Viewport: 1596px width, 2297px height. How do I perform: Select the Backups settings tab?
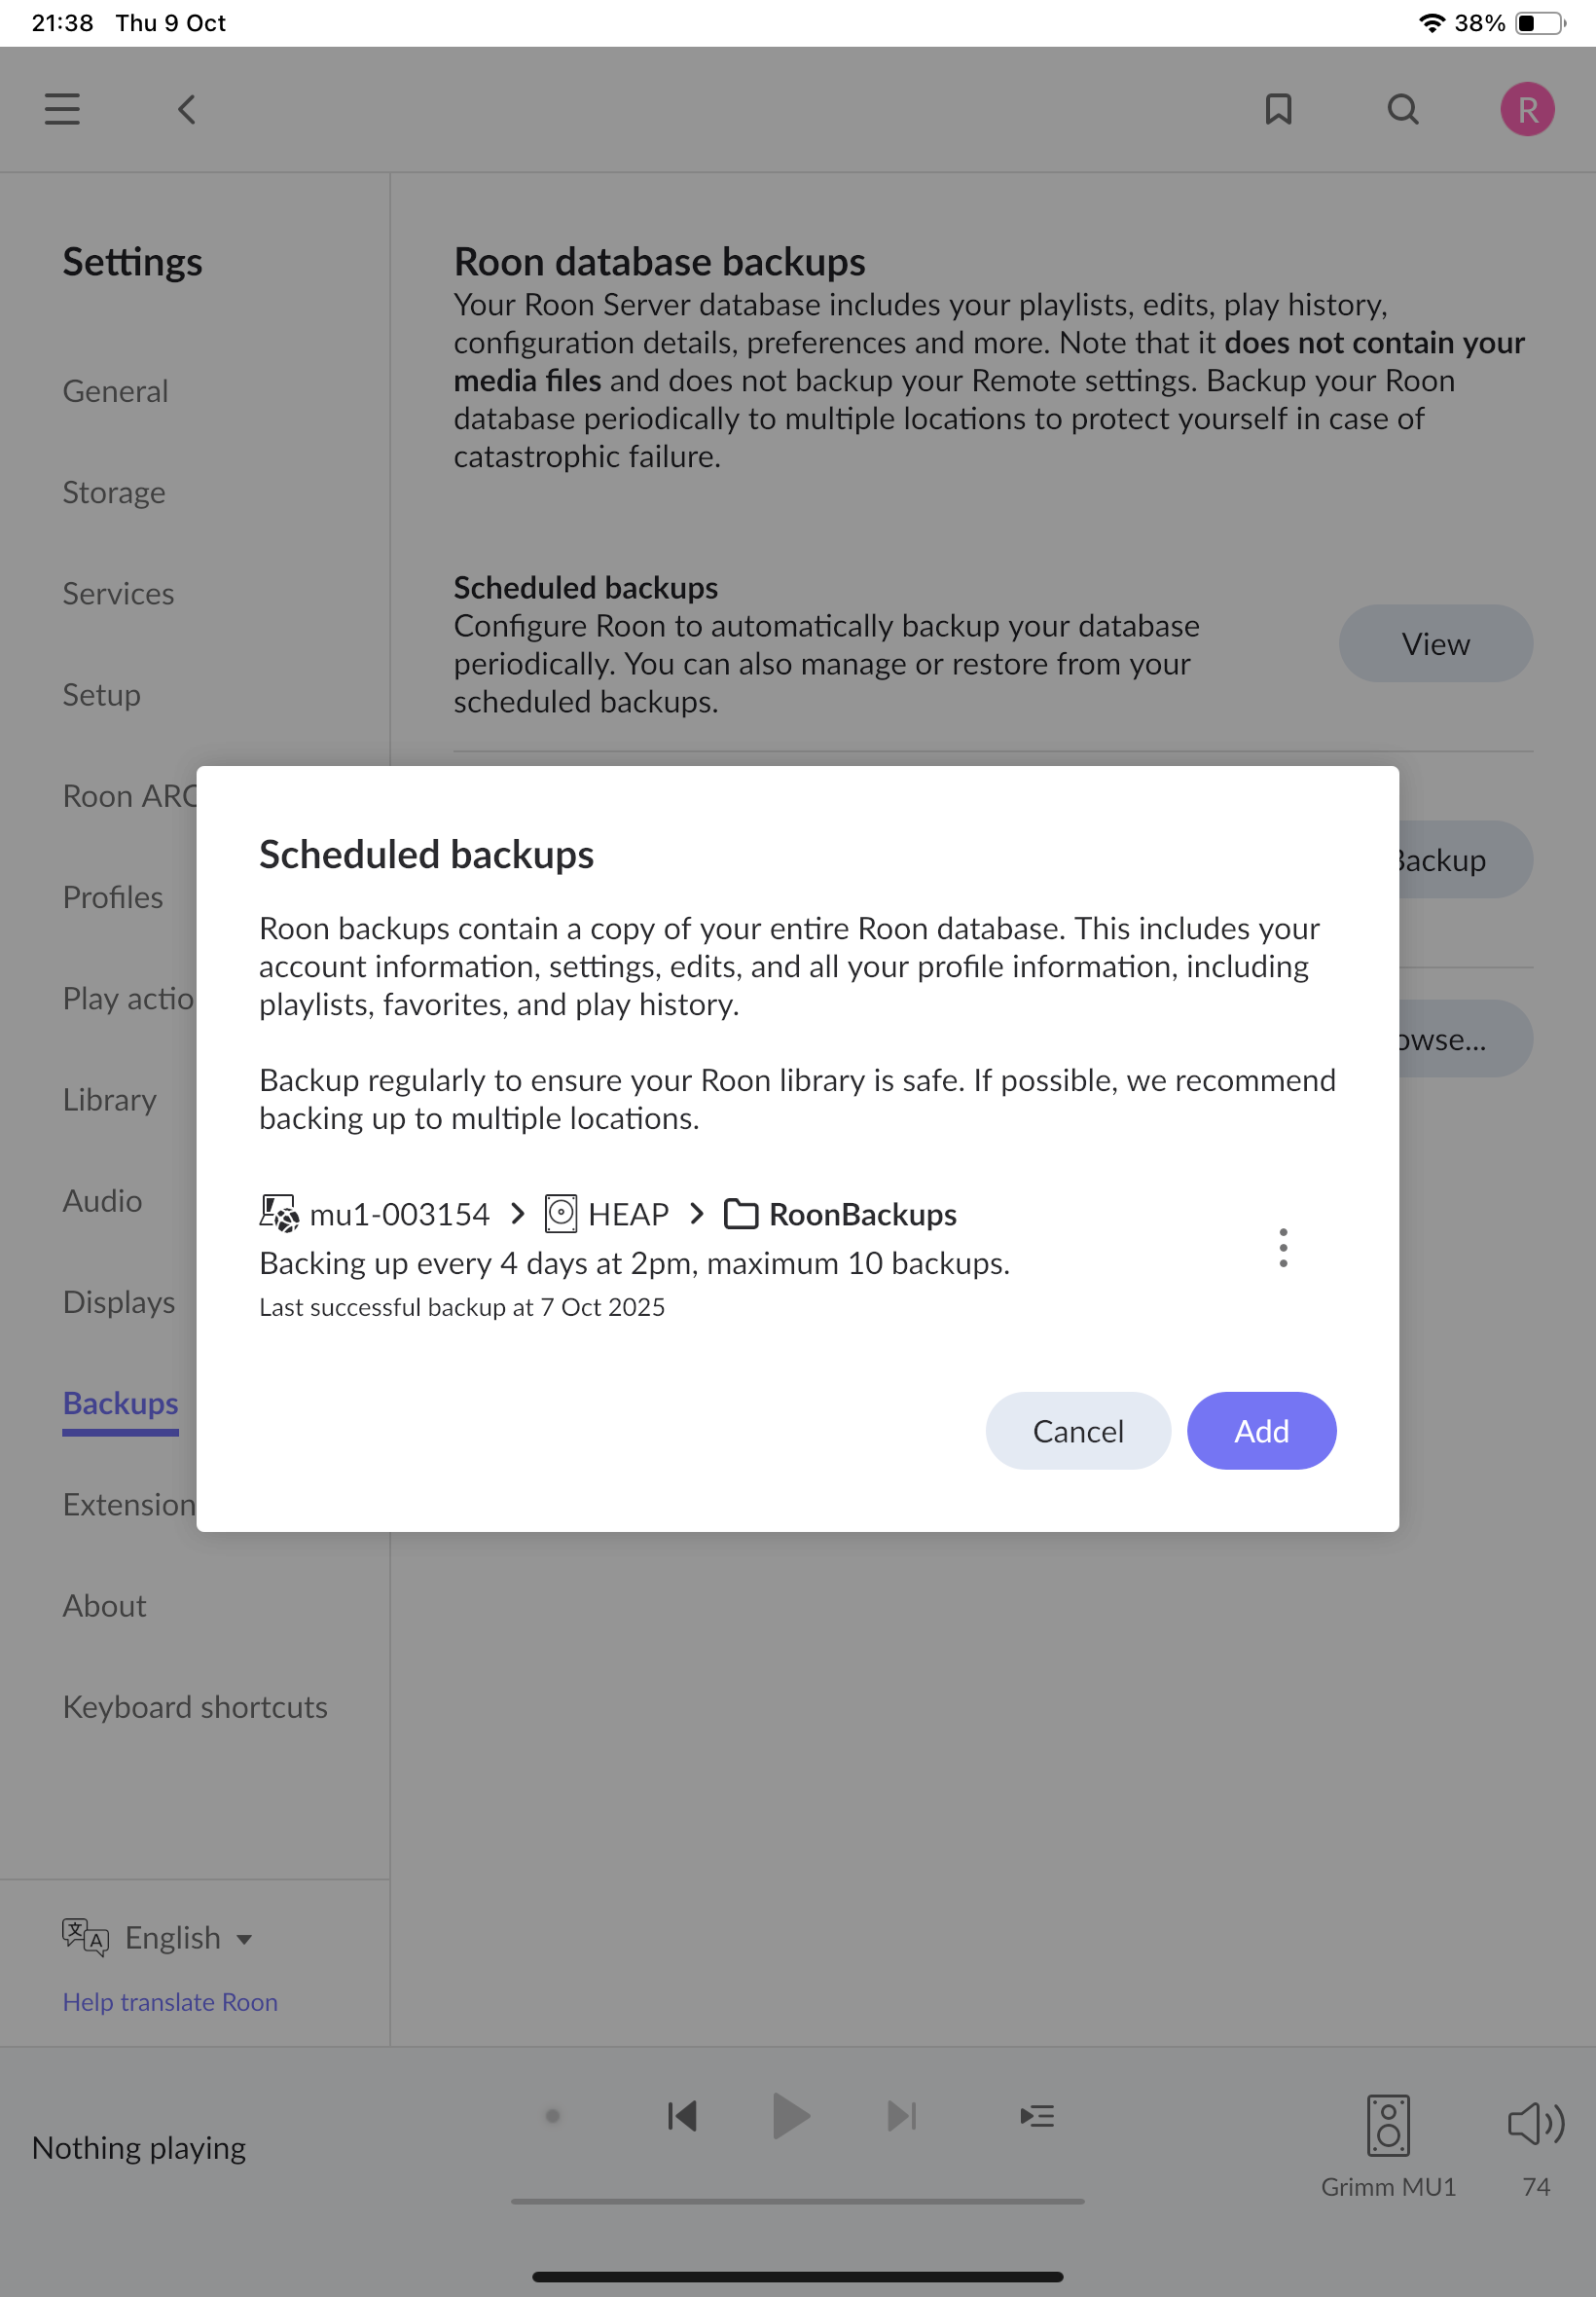click(120, 1403)
